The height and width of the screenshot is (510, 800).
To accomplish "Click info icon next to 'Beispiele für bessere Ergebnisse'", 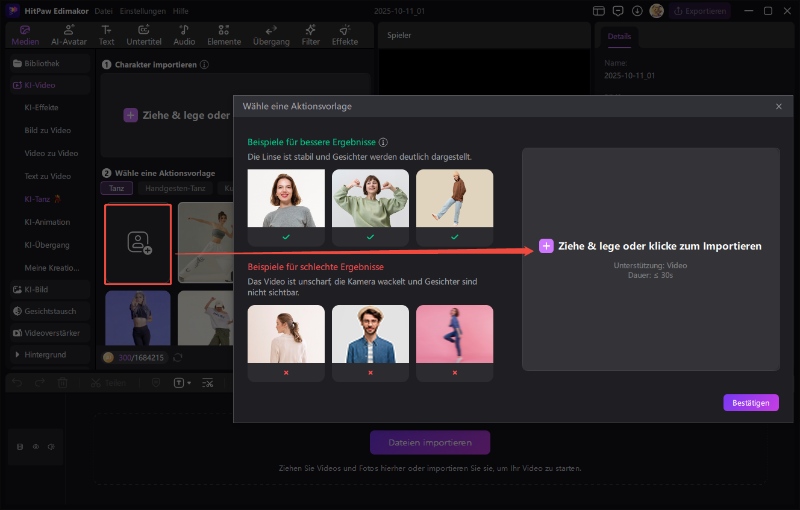I will (383, 143).
